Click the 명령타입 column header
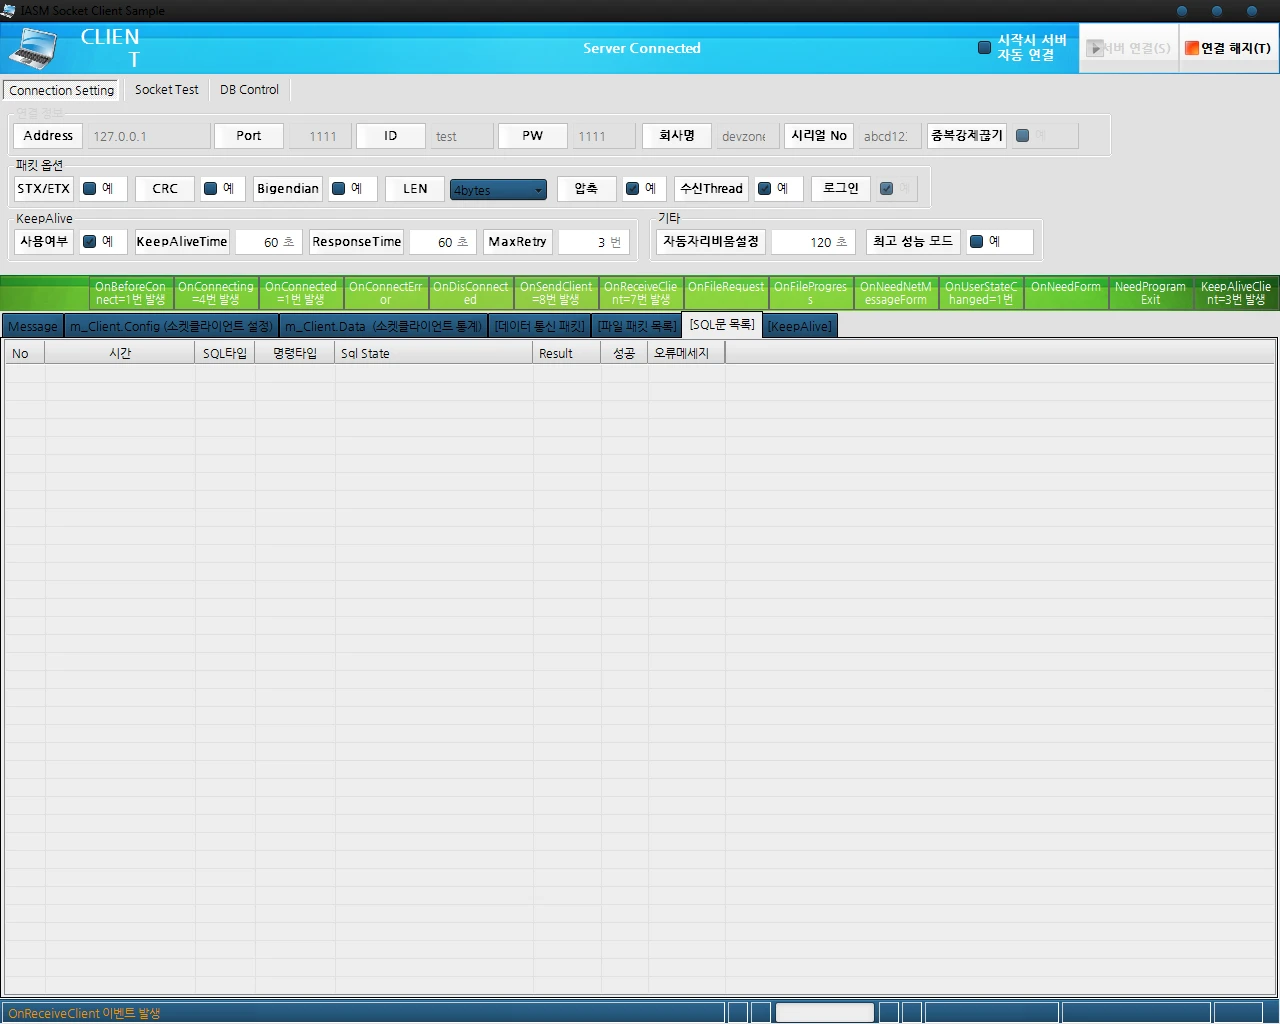The image size is (1280, 1024). (x=295, y=353)
